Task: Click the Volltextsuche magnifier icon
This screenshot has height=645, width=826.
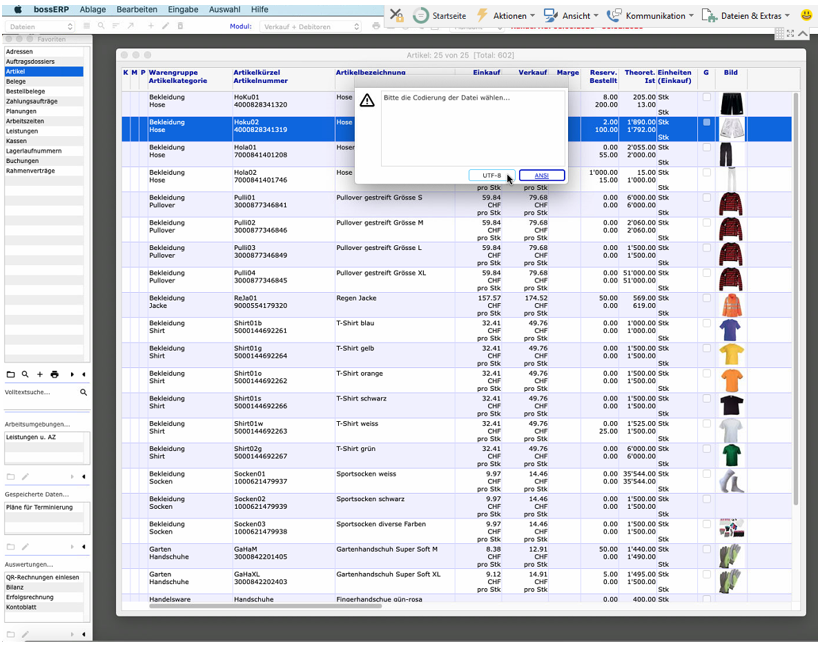Action: click(83, 393)
